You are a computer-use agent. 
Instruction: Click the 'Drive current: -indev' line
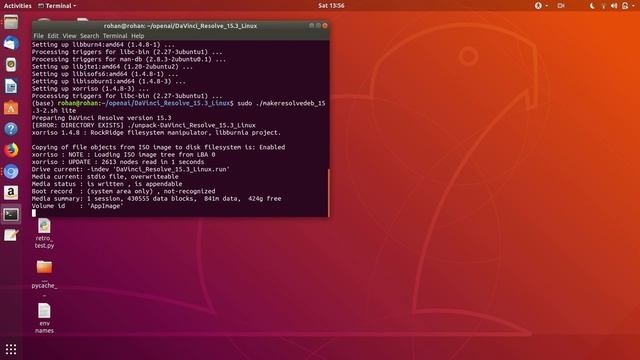point(131,169)
